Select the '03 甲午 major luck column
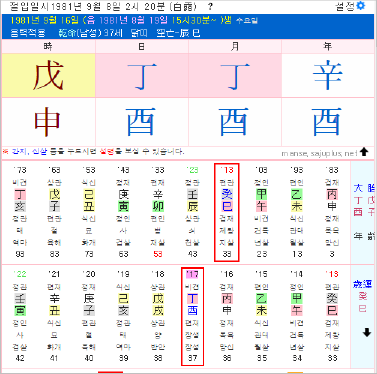 (x=262, y=212)
